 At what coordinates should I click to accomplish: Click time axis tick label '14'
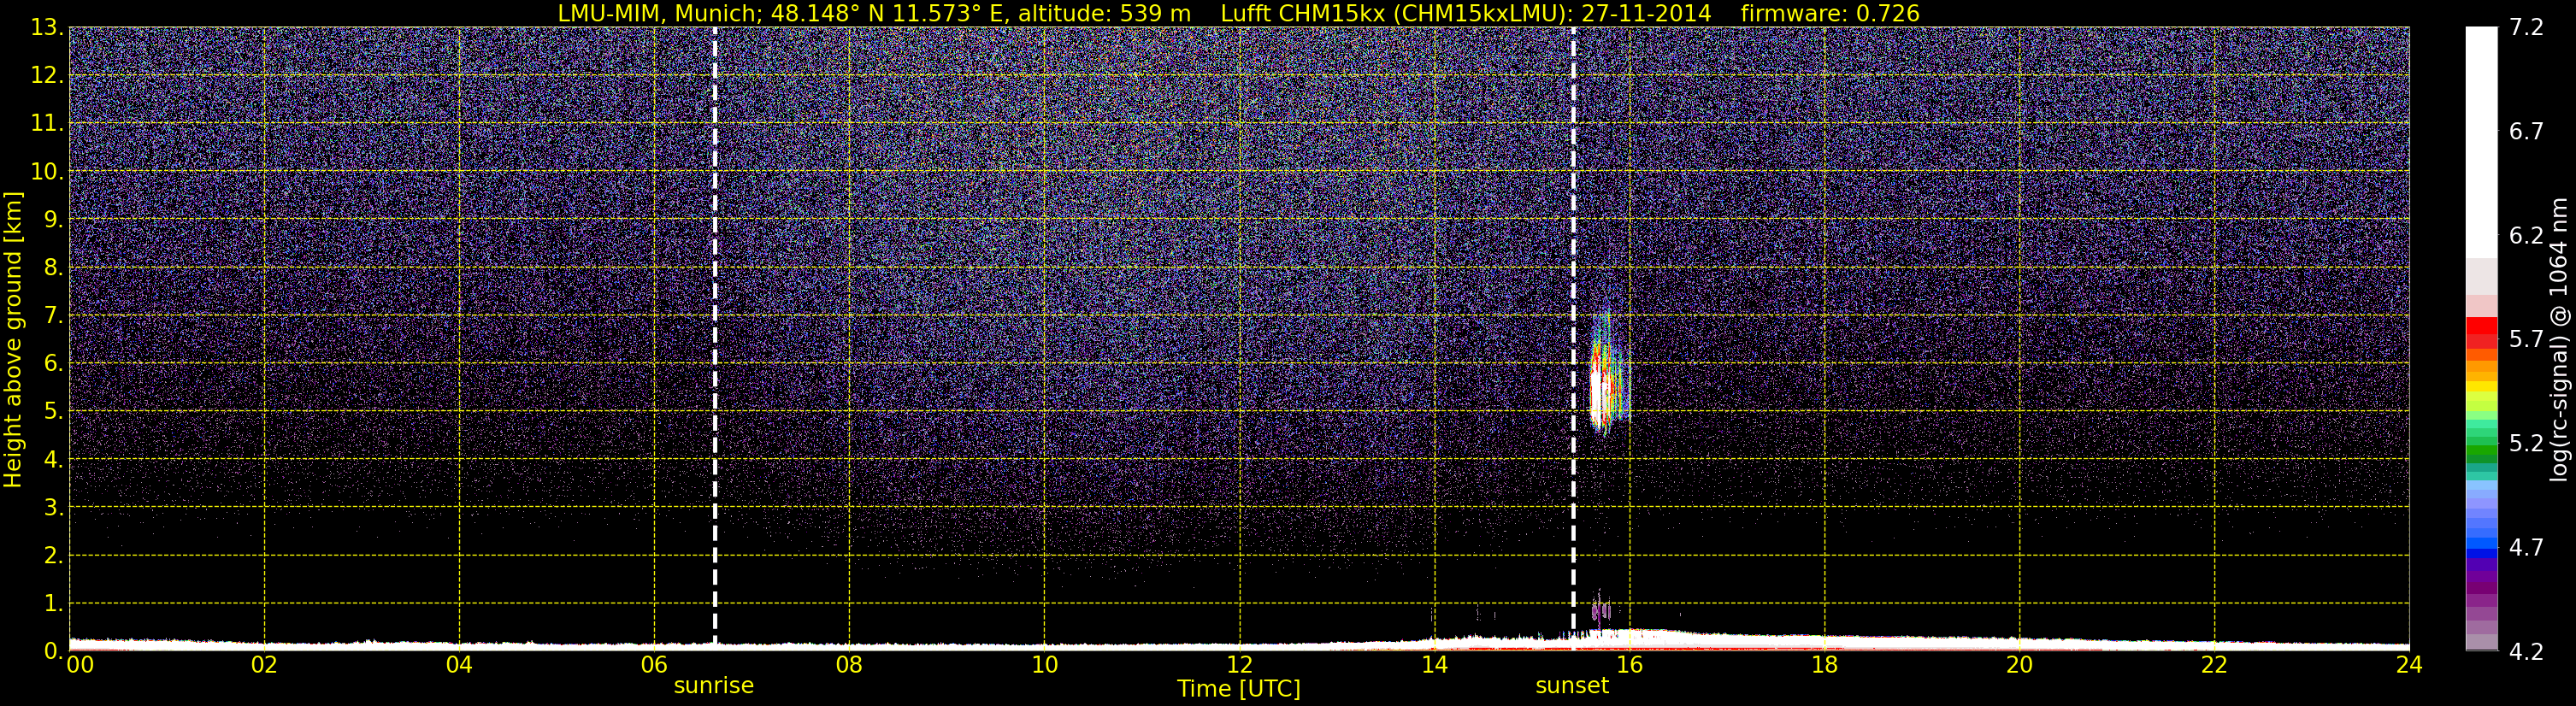(x=1434, y=665)
